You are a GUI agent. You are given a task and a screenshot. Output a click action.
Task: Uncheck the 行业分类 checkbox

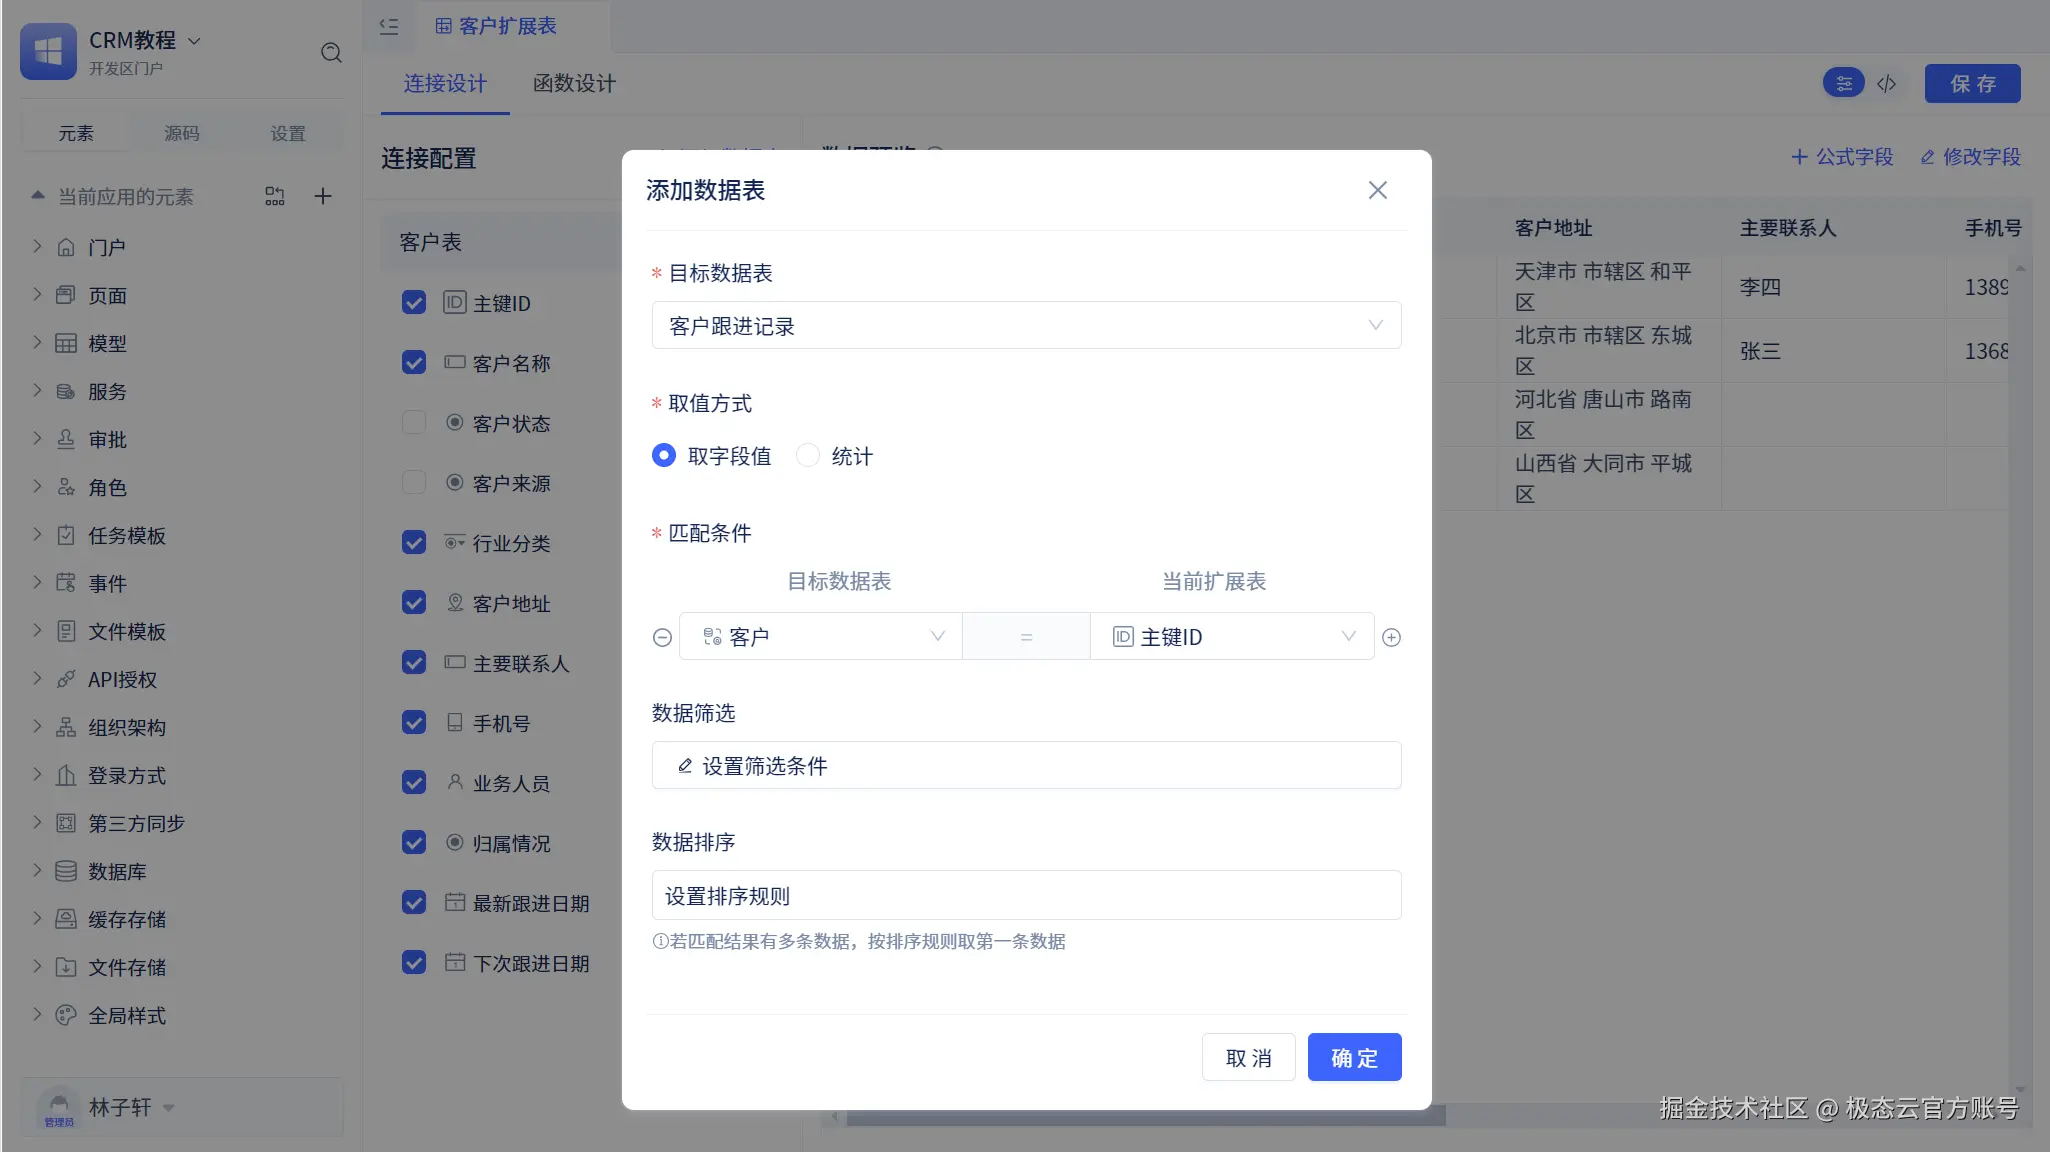pos(414,543)
